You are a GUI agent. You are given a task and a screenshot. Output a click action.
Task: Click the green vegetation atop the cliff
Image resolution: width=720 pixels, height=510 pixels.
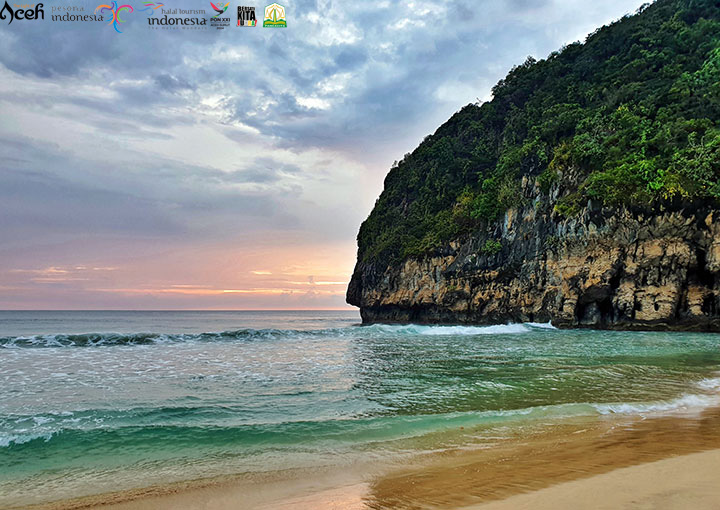600,120
